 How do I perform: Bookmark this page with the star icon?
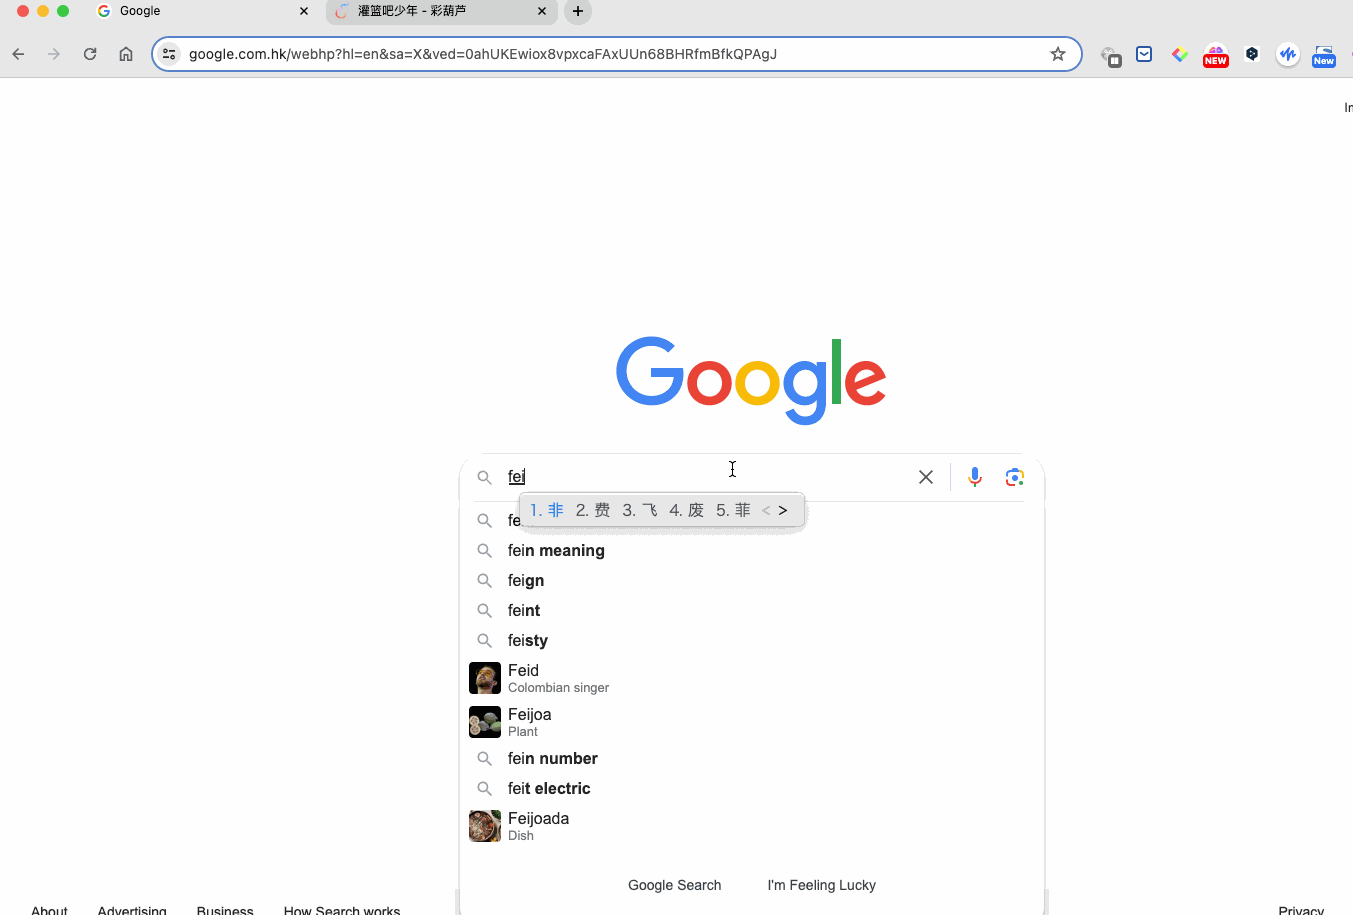[1058, 54]
